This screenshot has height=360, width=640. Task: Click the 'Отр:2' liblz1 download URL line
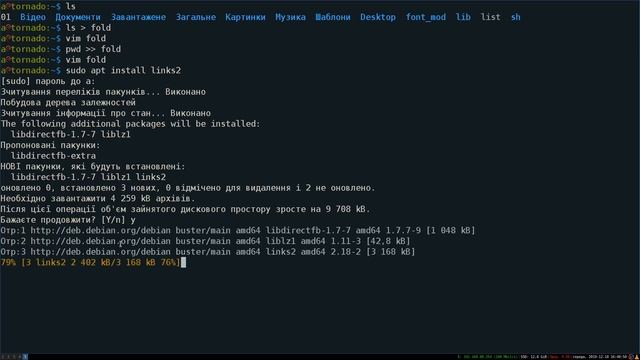(x=205, y=241)
